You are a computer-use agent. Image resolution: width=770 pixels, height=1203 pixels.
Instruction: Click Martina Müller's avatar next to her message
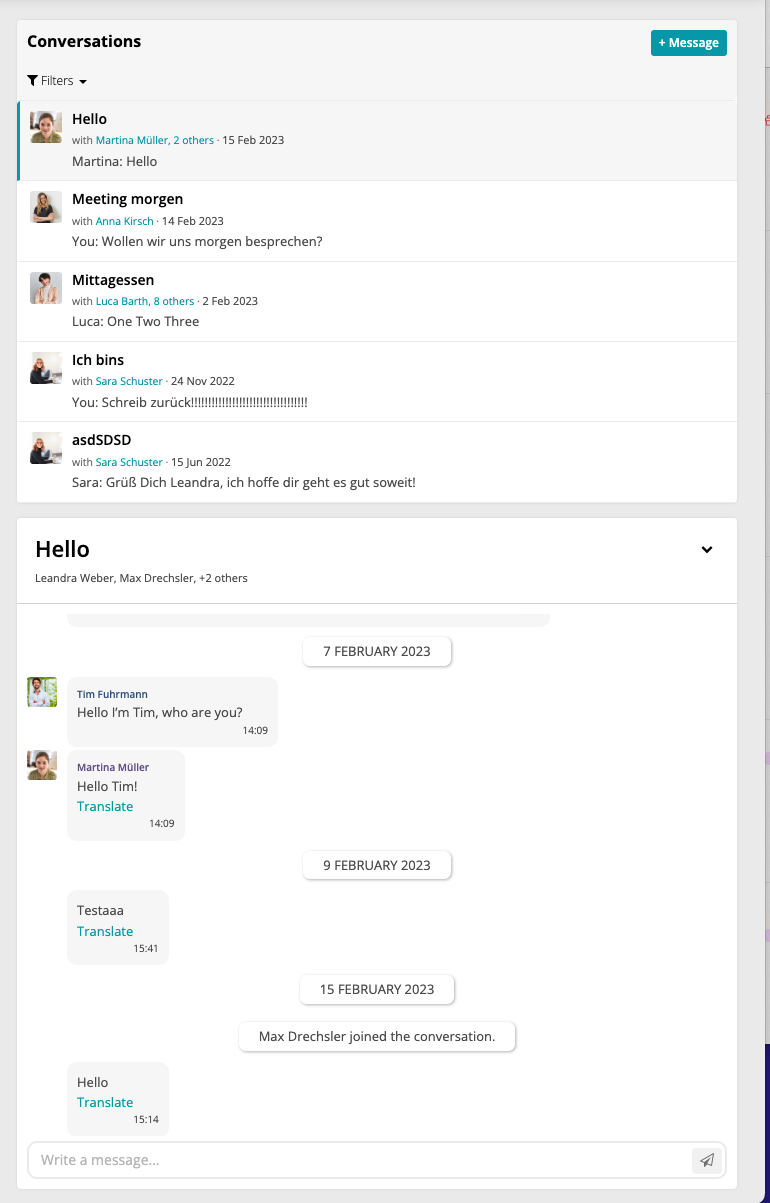(x=41, y=764)
